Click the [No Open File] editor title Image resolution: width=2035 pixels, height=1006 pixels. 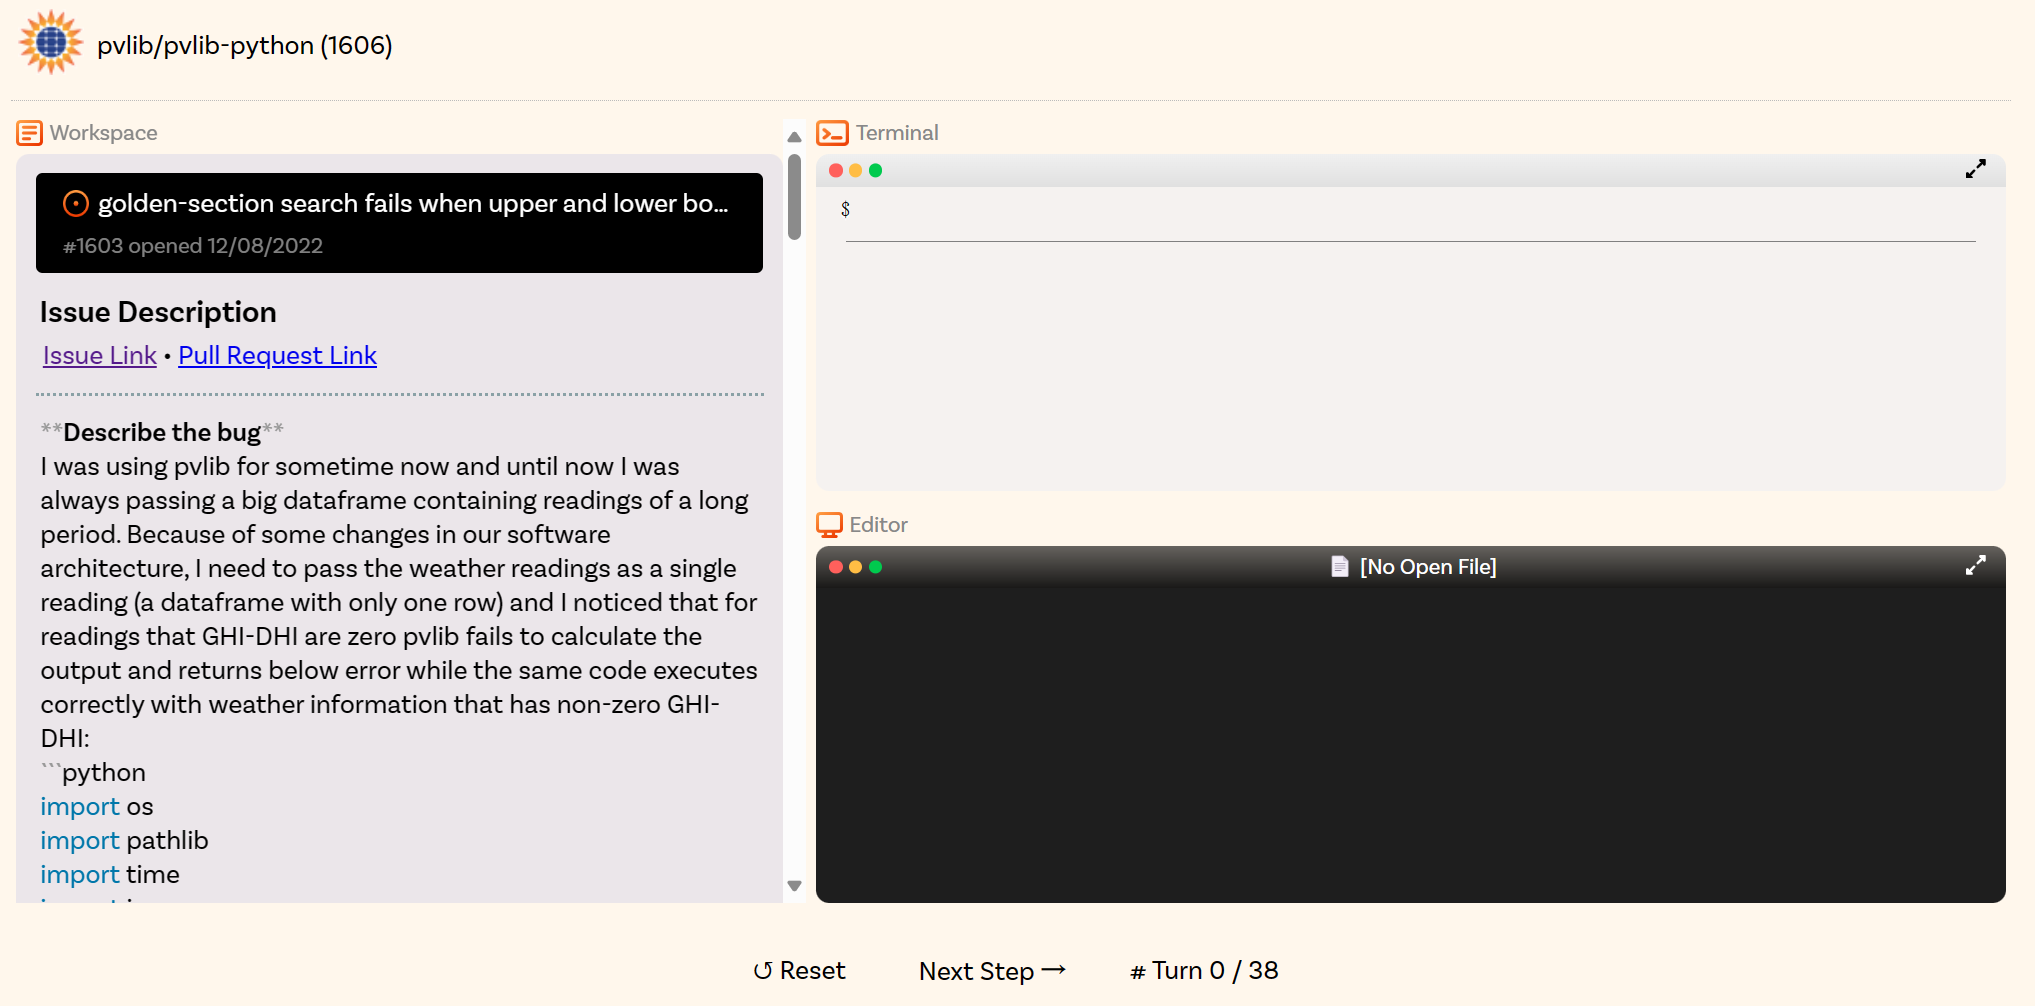point(1428,567)
